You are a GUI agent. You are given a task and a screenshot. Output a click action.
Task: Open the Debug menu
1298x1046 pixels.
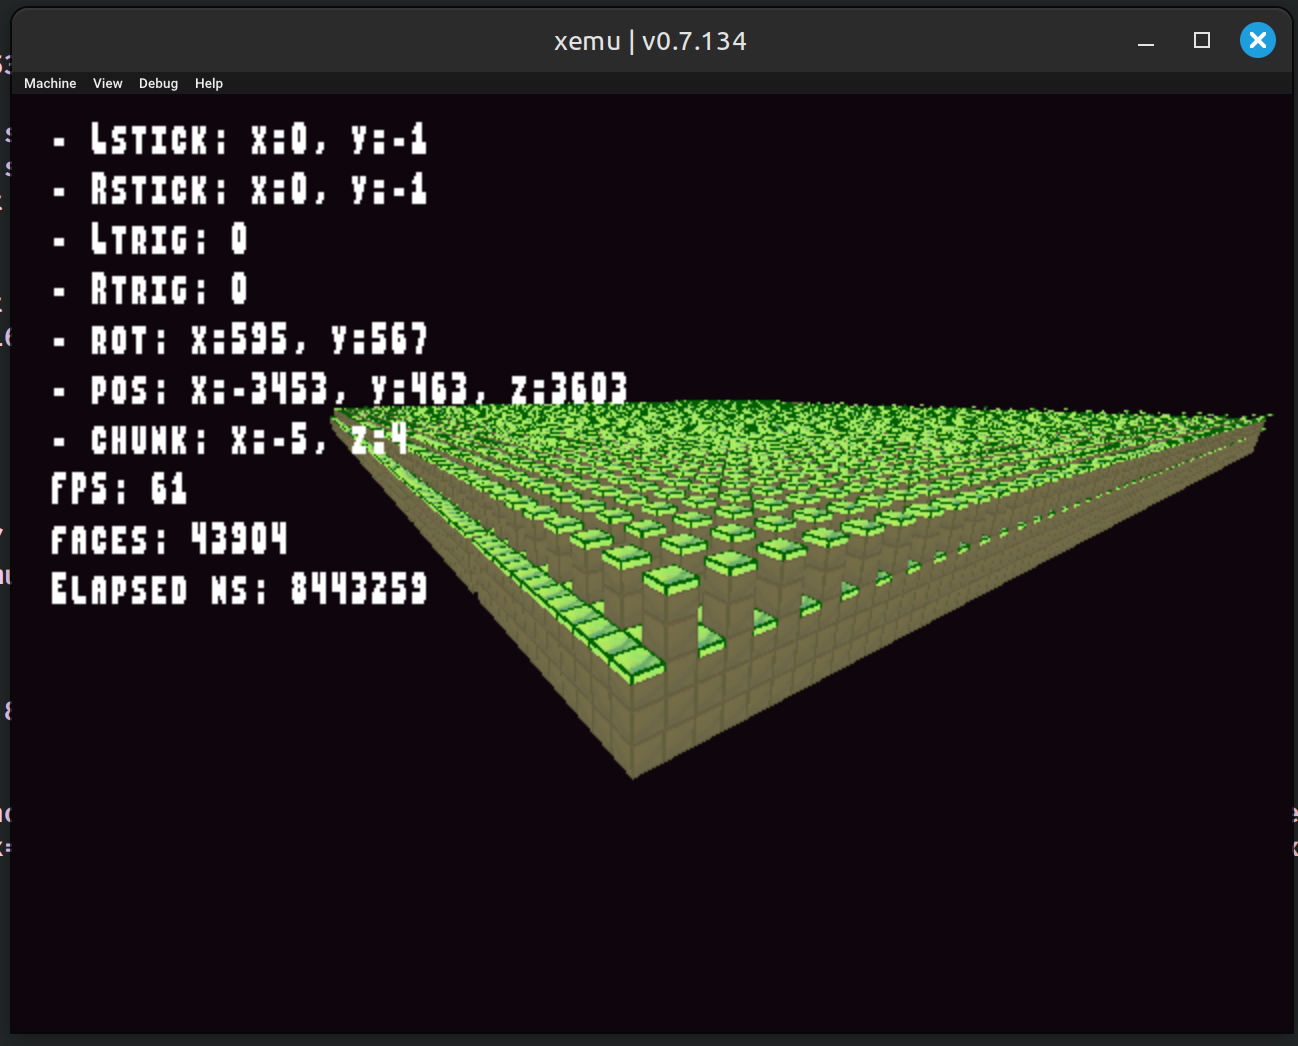pyautogui.click(x=158, y=83)
